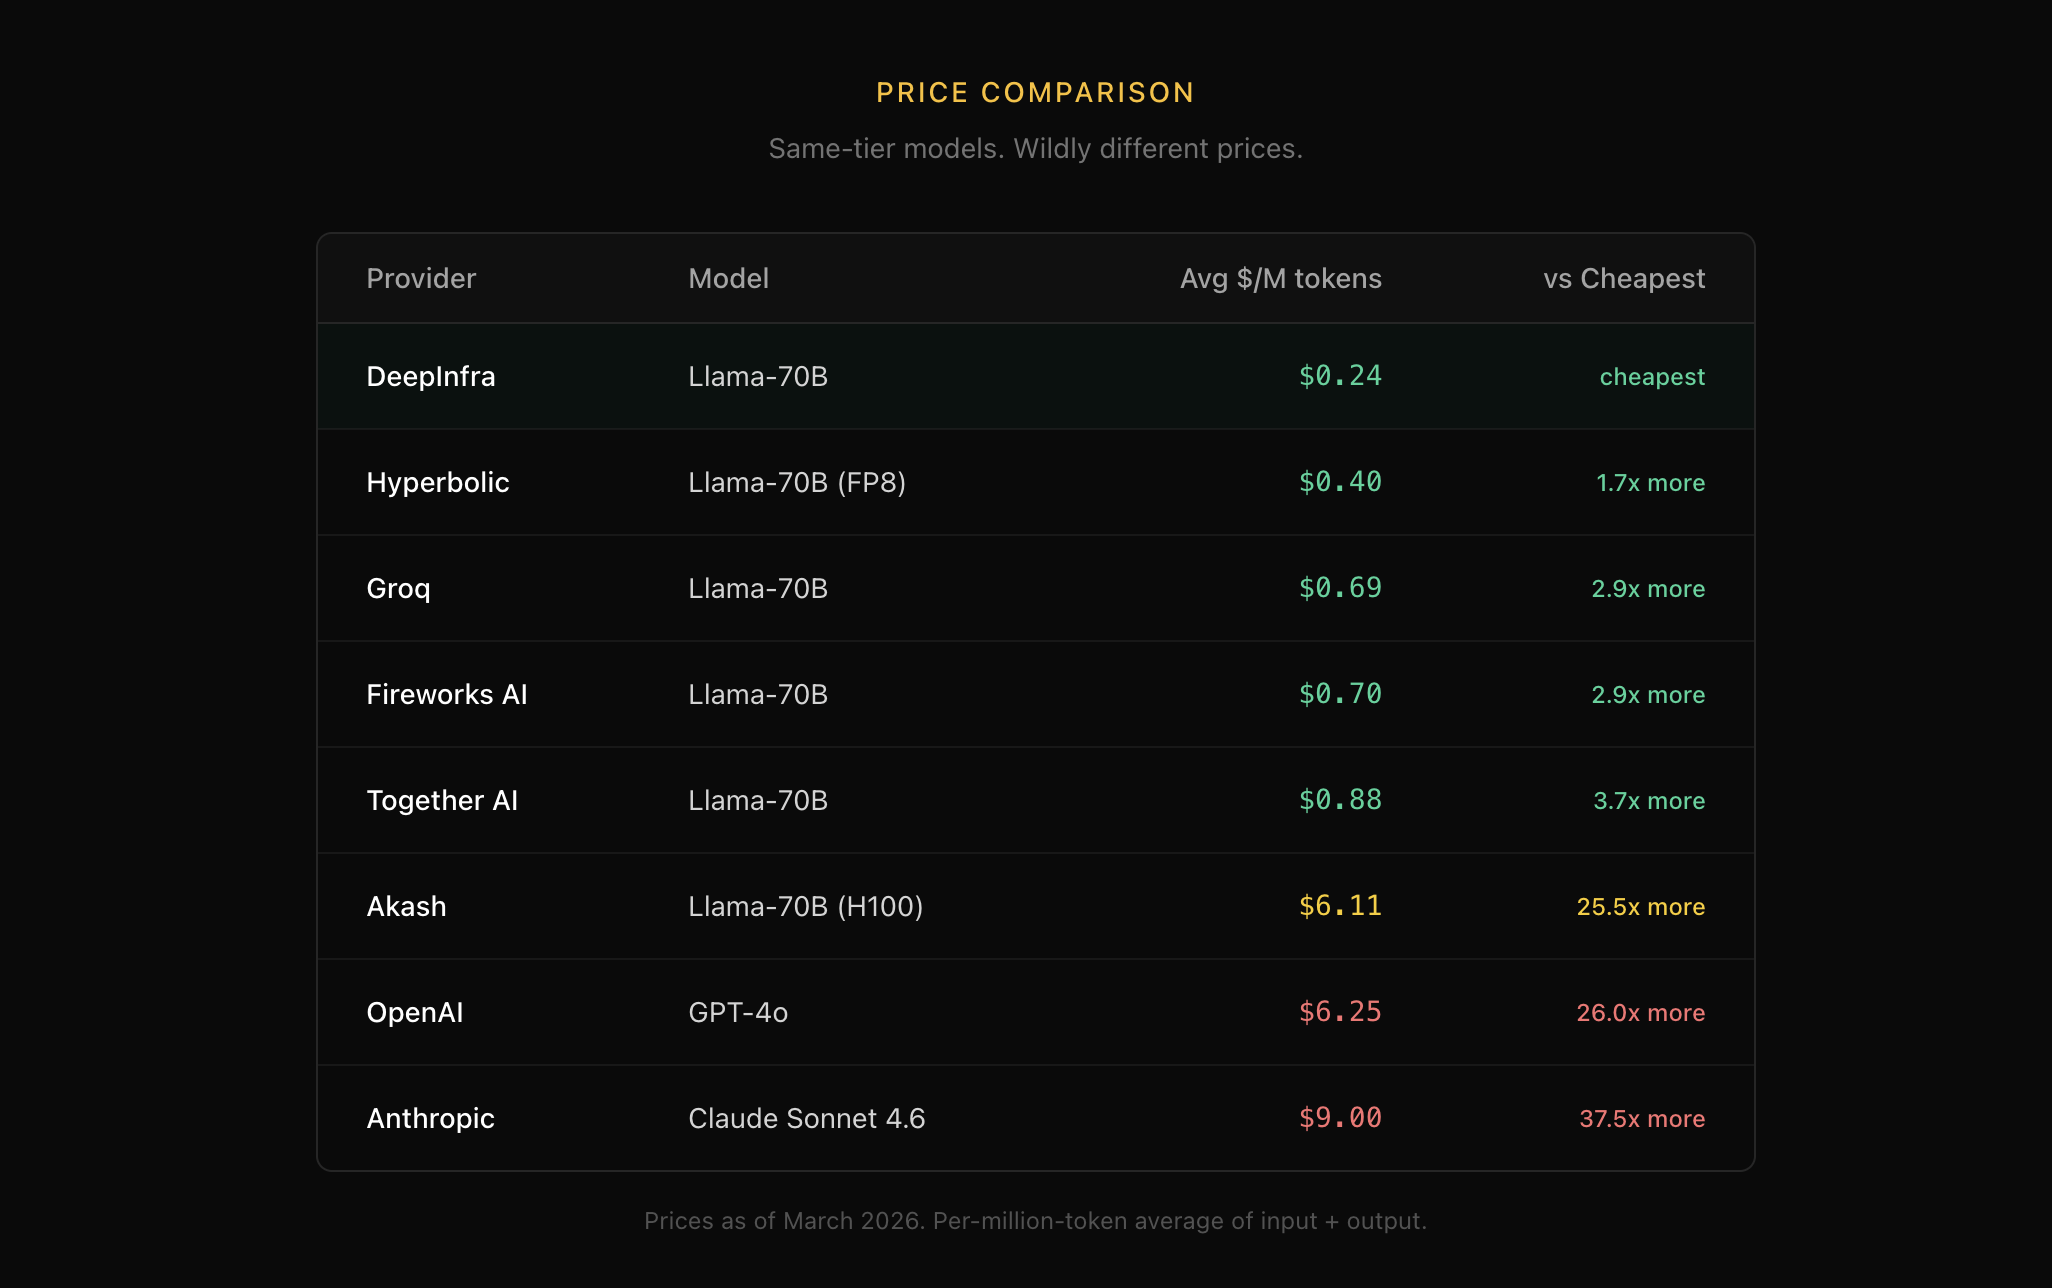Click the OpenAI provider name
2052x1288 pixels.
(x=414, y=1013)
